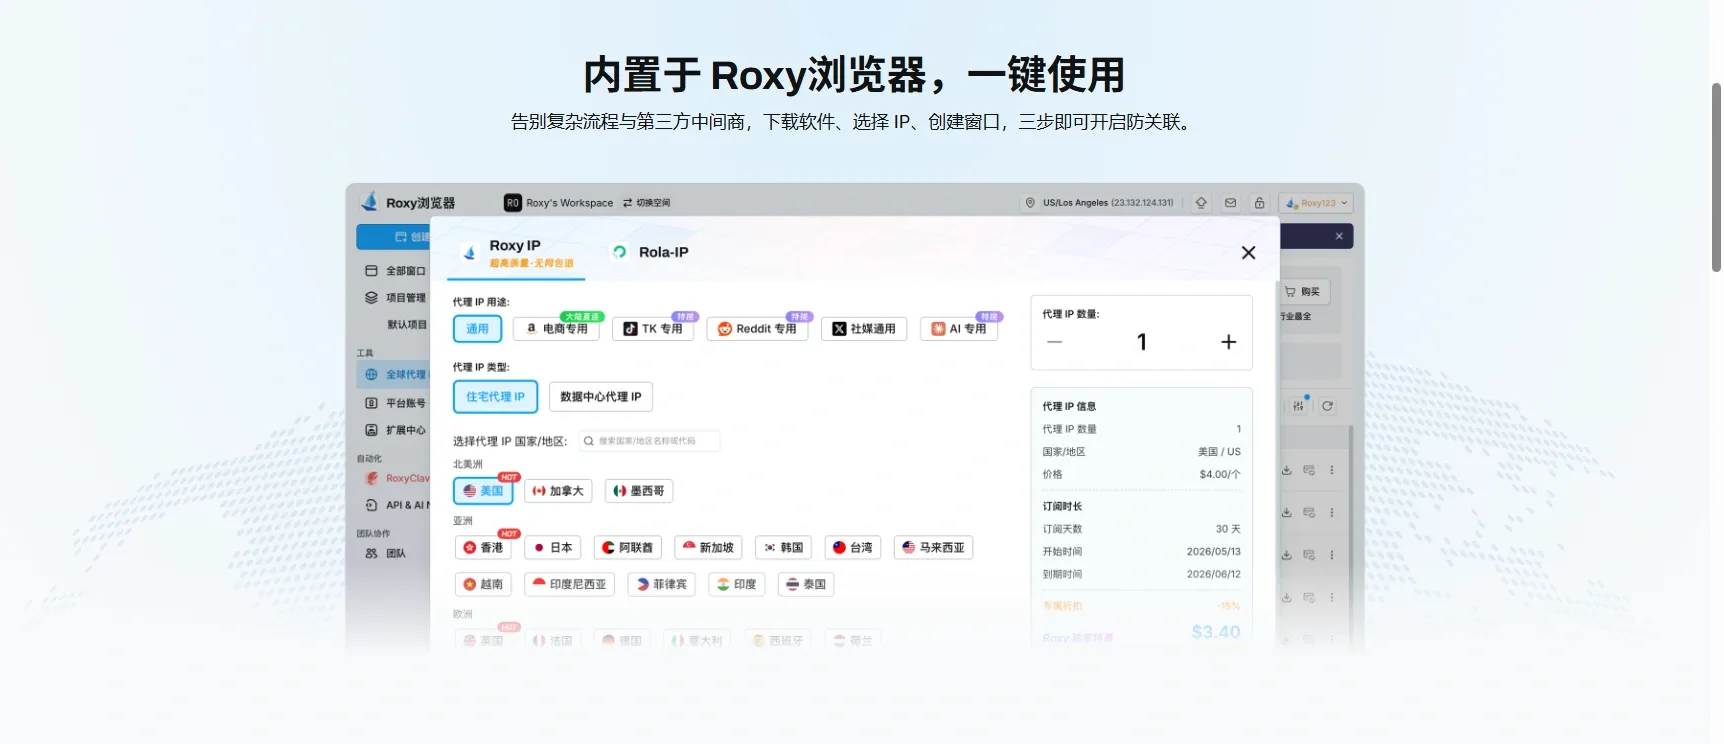Click the location pin icon by US/Los Angeles
The width and height of the screenshot is (1724, 744).
[1030, 203]
